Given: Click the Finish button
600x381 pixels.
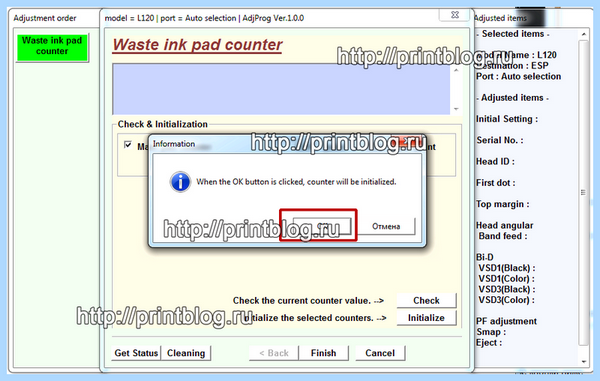Looking at the screenshot, I should [324, 353].
